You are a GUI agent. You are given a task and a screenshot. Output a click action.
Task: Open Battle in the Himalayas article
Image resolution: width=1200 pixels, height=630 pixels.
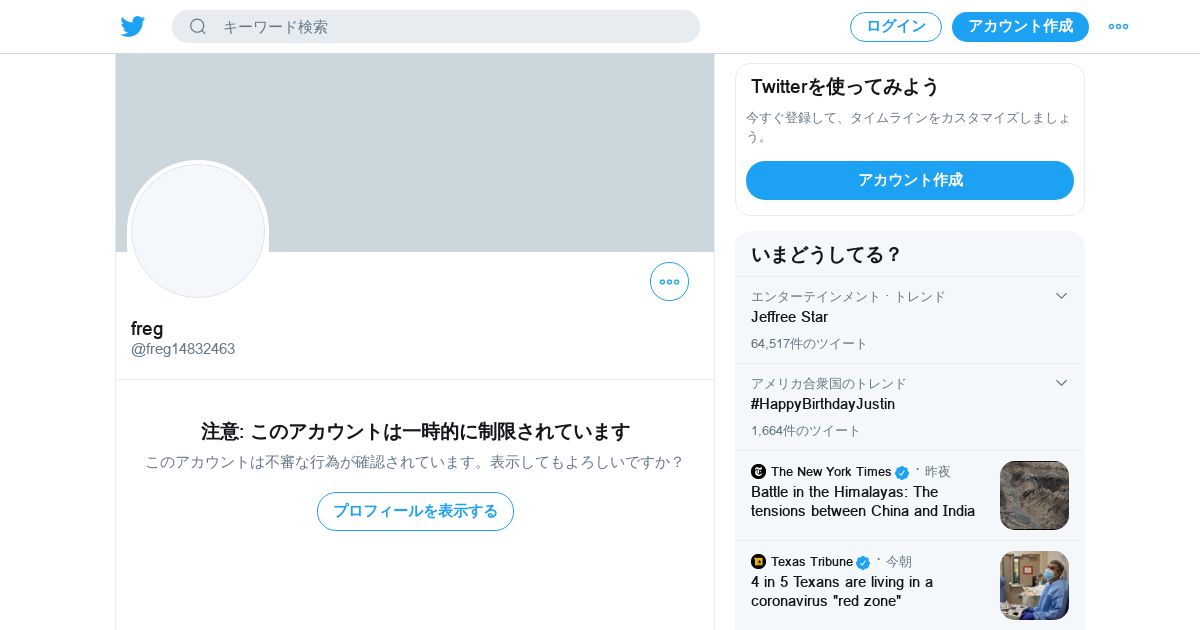point(863,501)
